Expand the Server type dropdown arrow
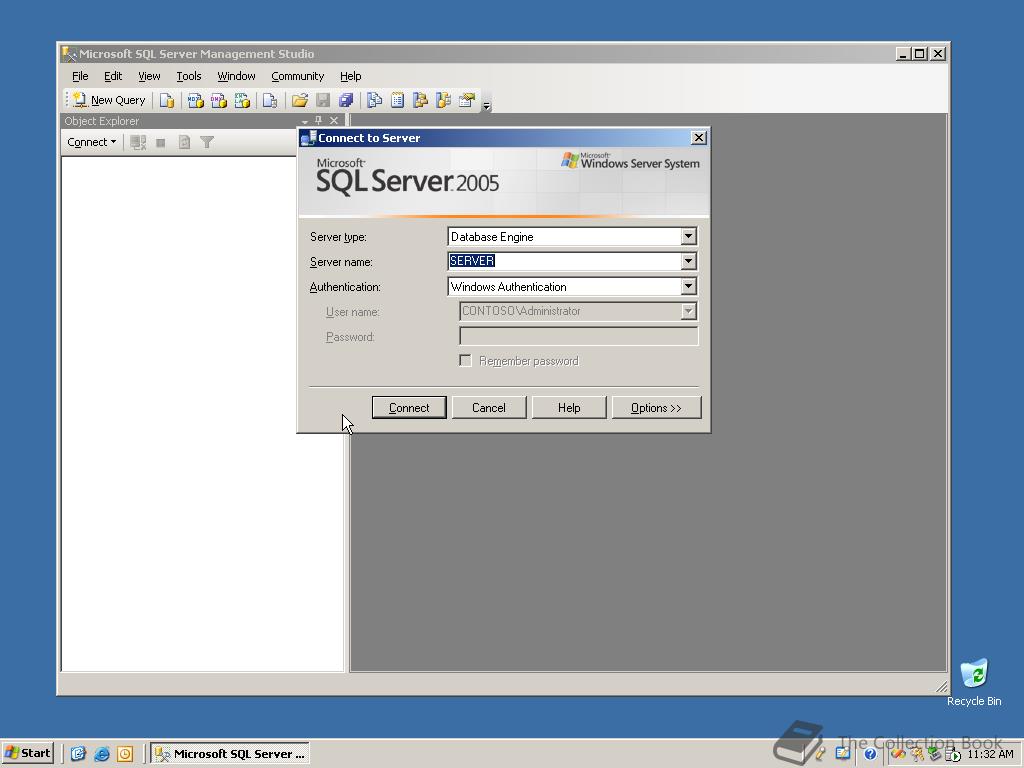The image size is (1024, 768). (688, 236)
